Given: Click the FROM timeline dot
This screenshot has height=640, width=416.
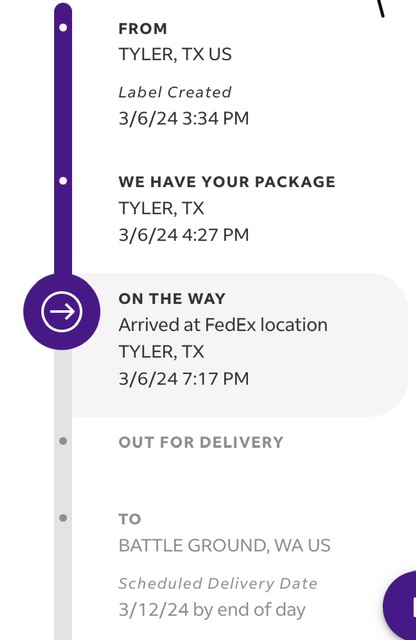Looking at the screenshot, I should tap(63, 28).
